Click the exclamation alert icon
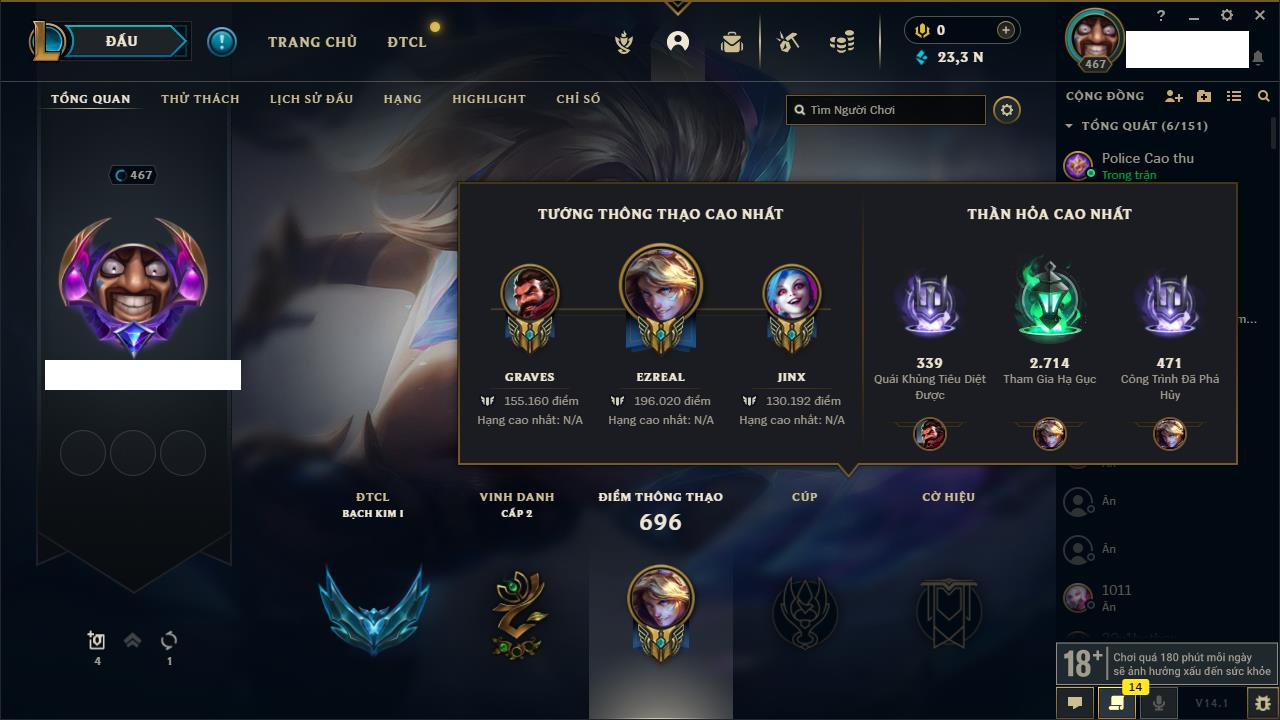 point(222,42)
